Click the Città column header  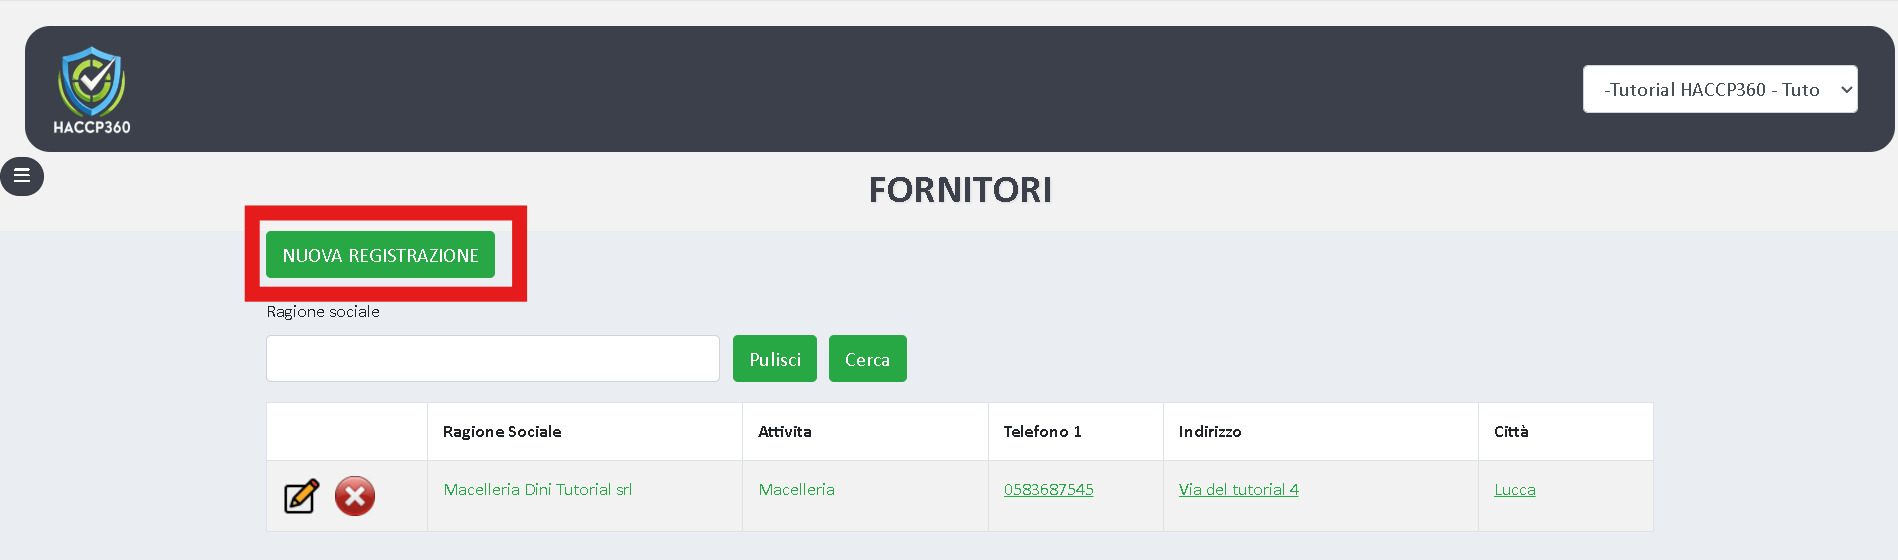[x=1511, y=432]
